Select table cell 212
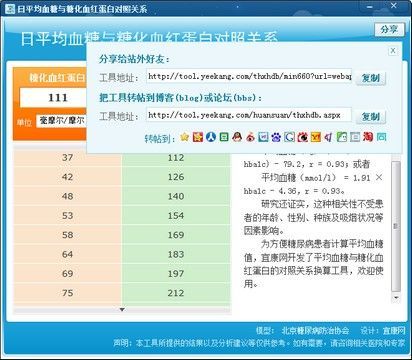Screen dimensions: 412x360 click(176, 293)
